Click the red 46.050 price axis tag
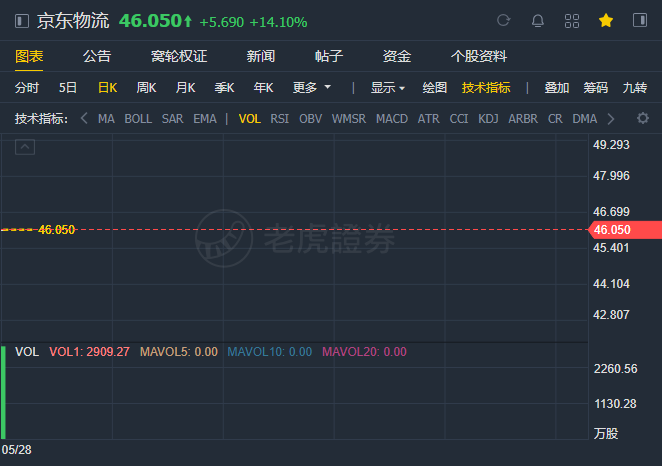 click(x=625, y=230)
